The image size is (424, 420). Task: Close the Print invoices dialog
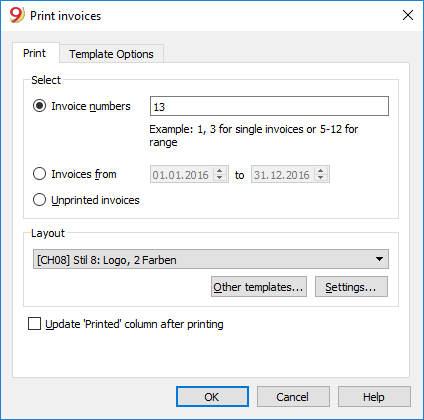[x=408, y=15]
